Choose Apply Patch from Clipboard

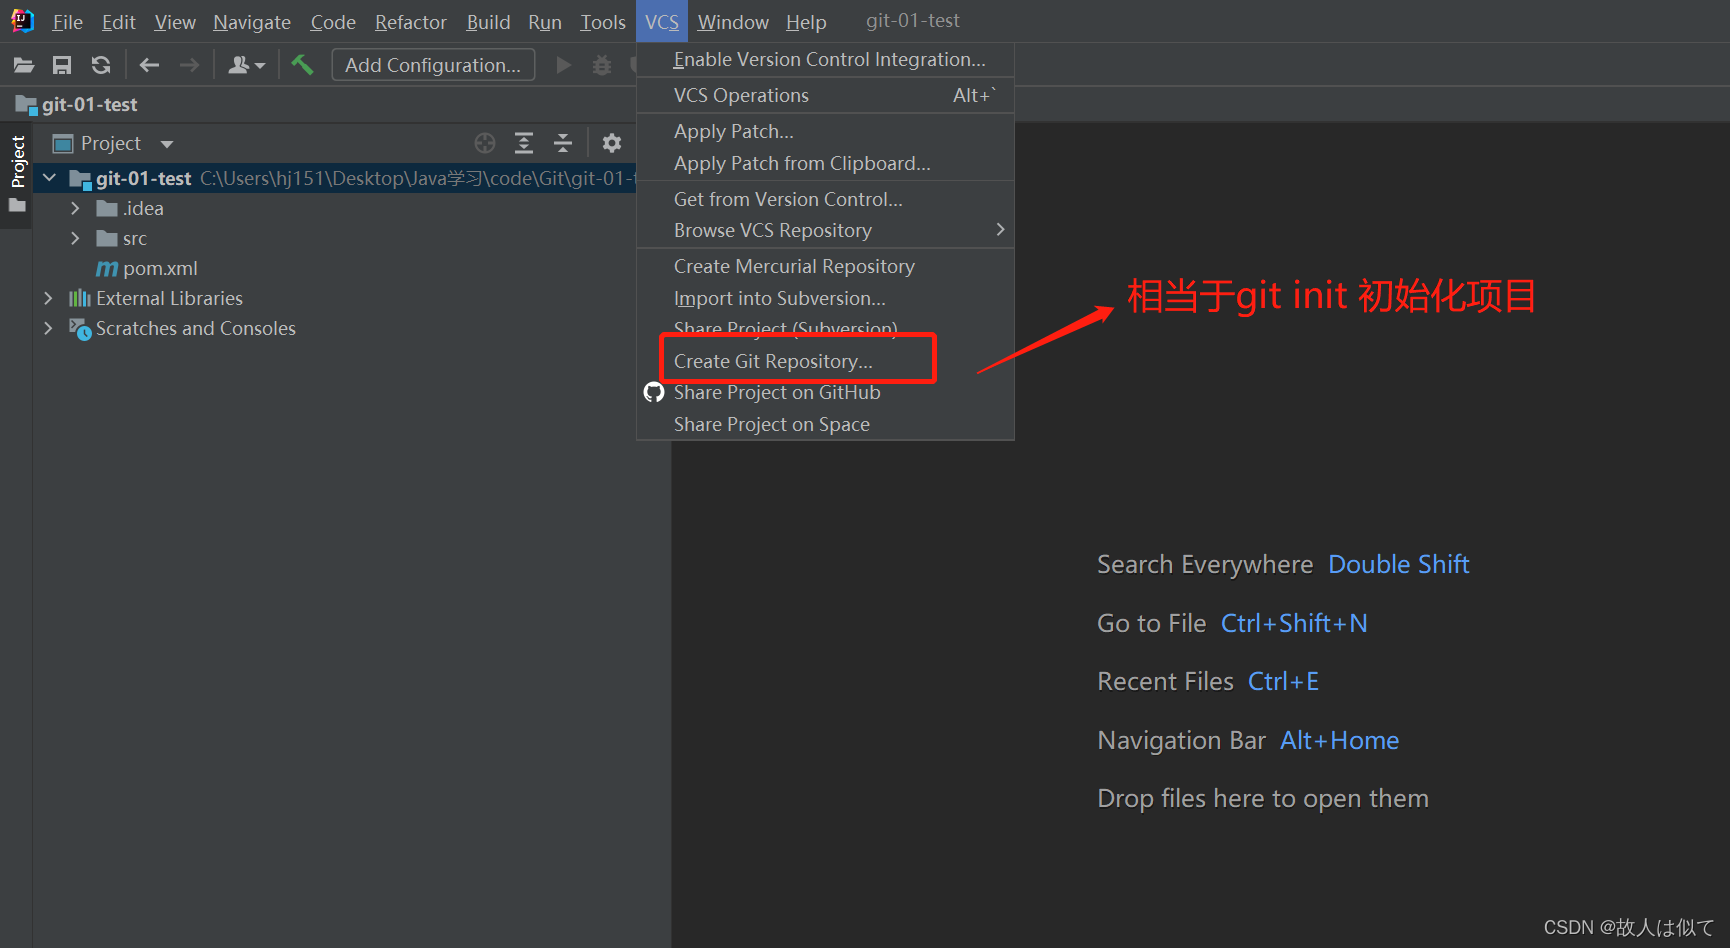[826, 163]
